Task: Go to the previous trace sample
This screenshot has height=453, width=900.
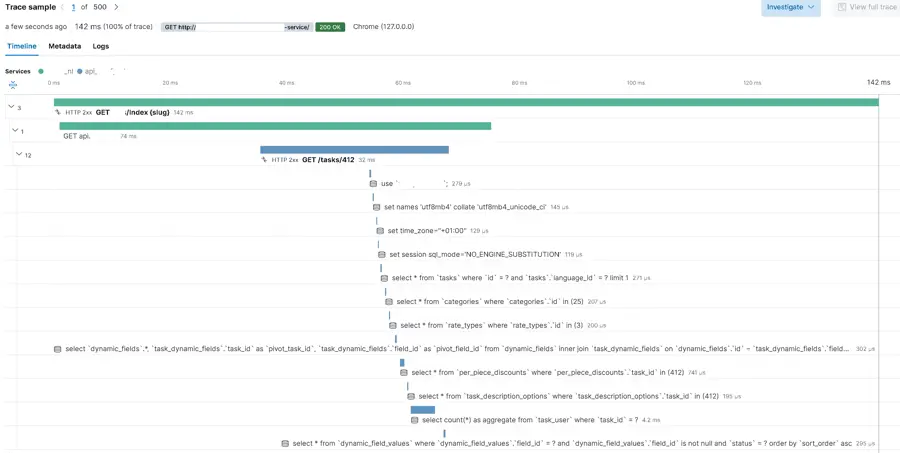Action: point(61,7)
